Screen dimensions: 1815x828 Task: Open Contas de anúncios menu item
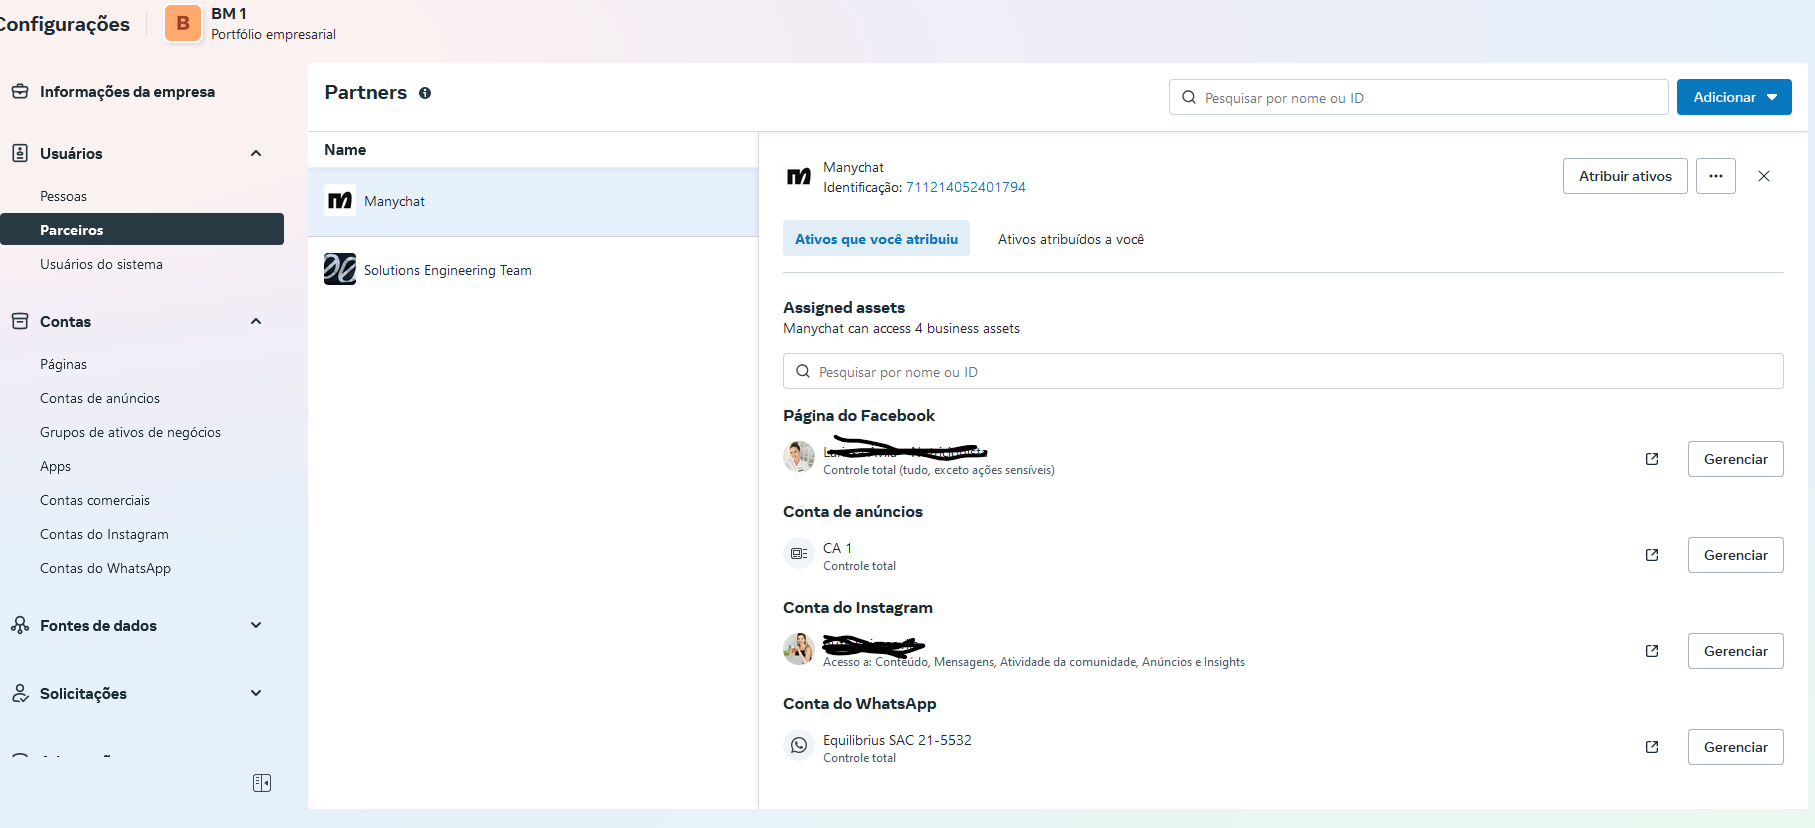[100, 398]
